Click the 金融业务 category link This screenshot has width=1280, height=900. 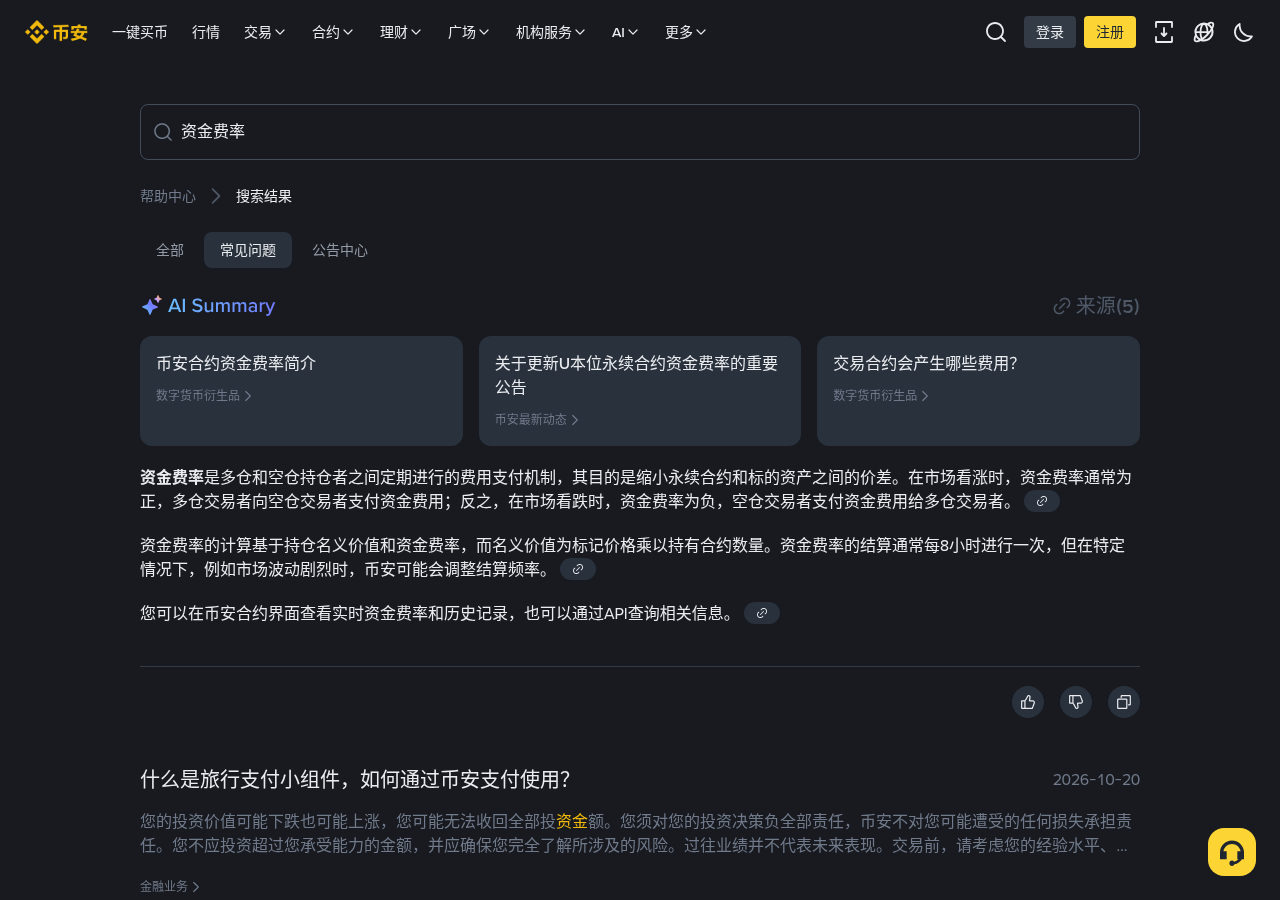click(x=170, y=886)
